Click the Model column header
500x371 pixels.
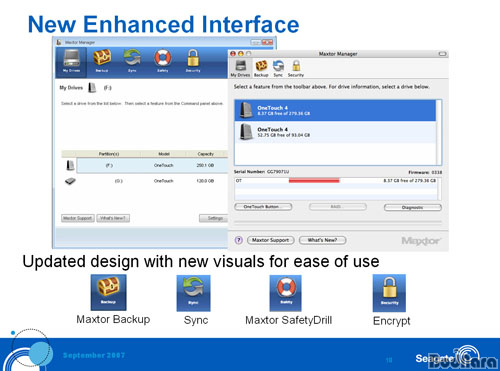tap(164, 154)
